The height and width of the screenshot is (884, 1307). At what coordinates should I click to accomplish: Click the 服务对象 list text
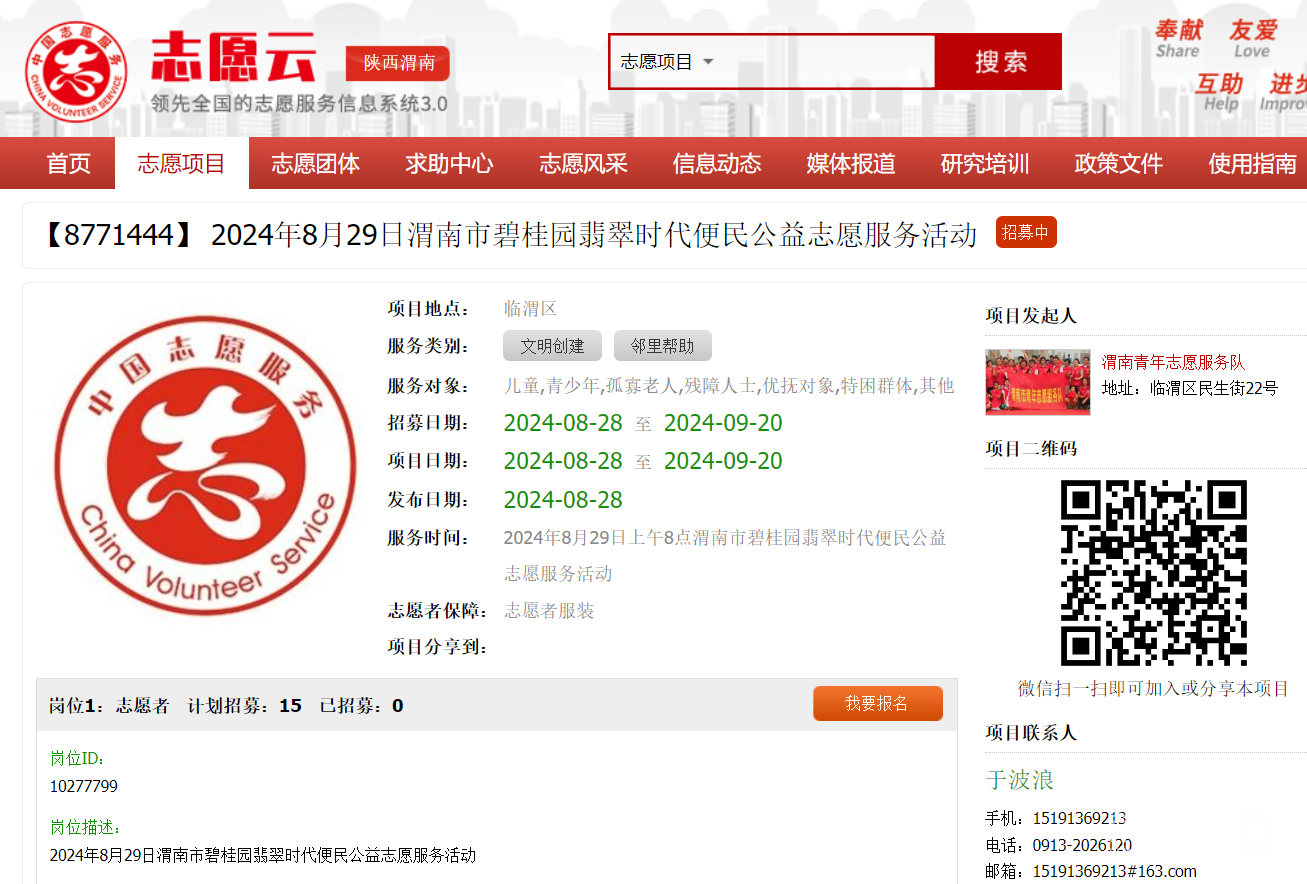click(x=729, y=385)
